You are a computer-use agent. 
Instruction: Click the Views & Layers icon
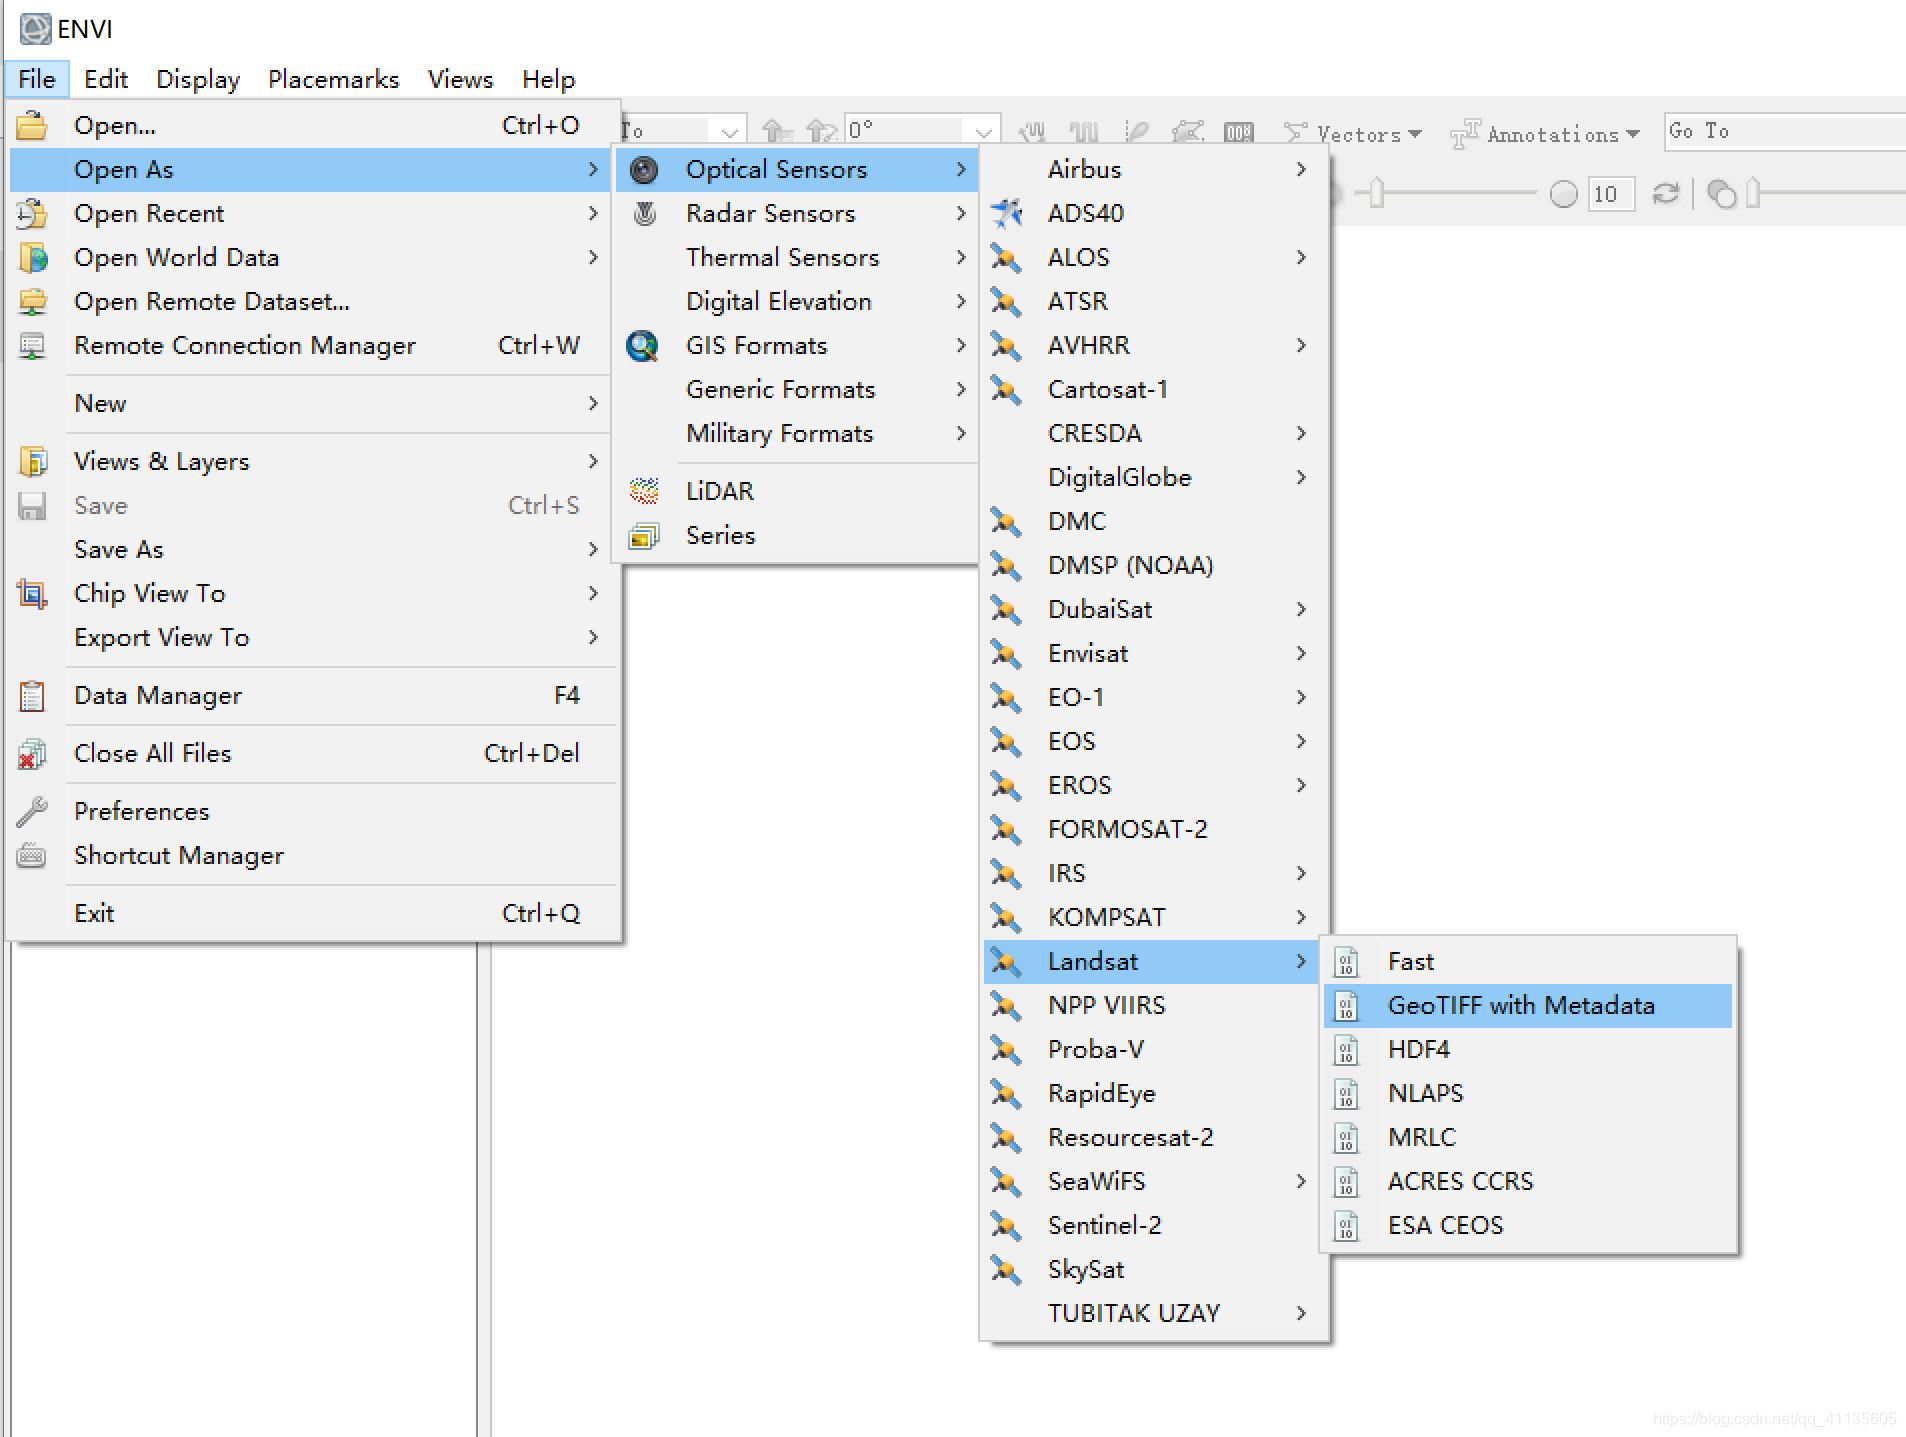pos(32,461)
